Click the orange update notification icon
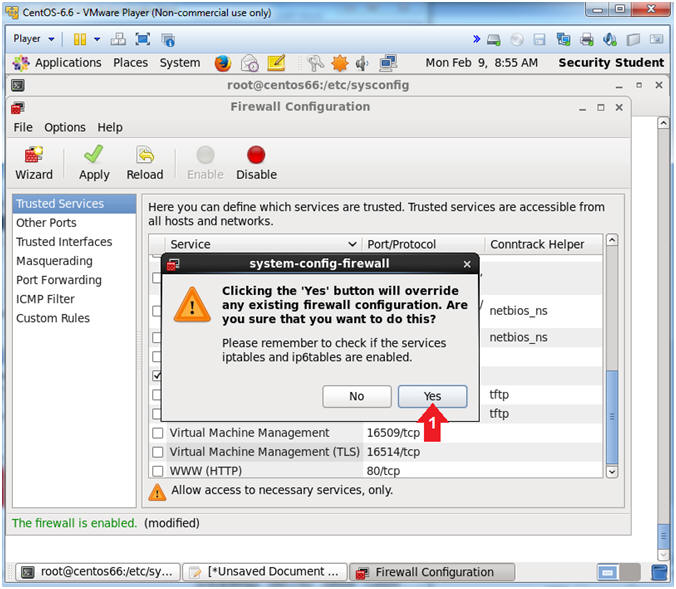This screenshot has width=676, height=589. coord(340,63)
